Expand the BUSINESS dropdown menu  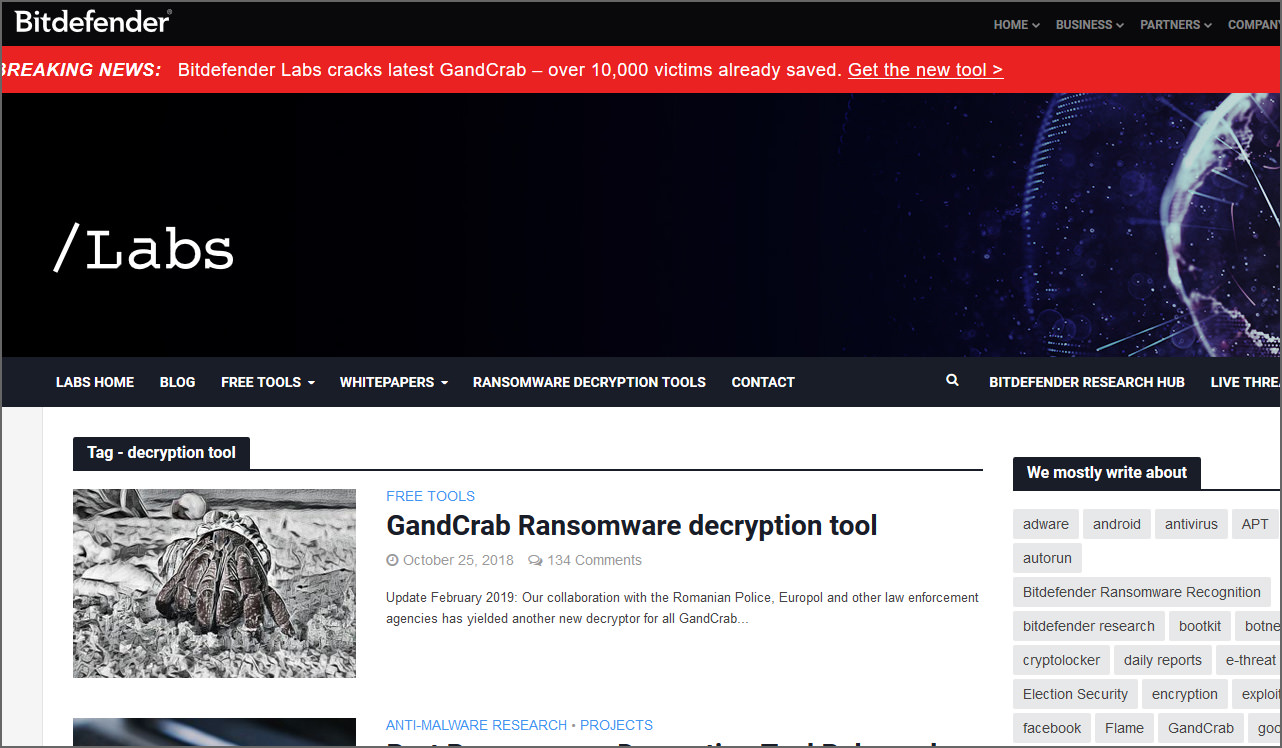pos(1090,25)
